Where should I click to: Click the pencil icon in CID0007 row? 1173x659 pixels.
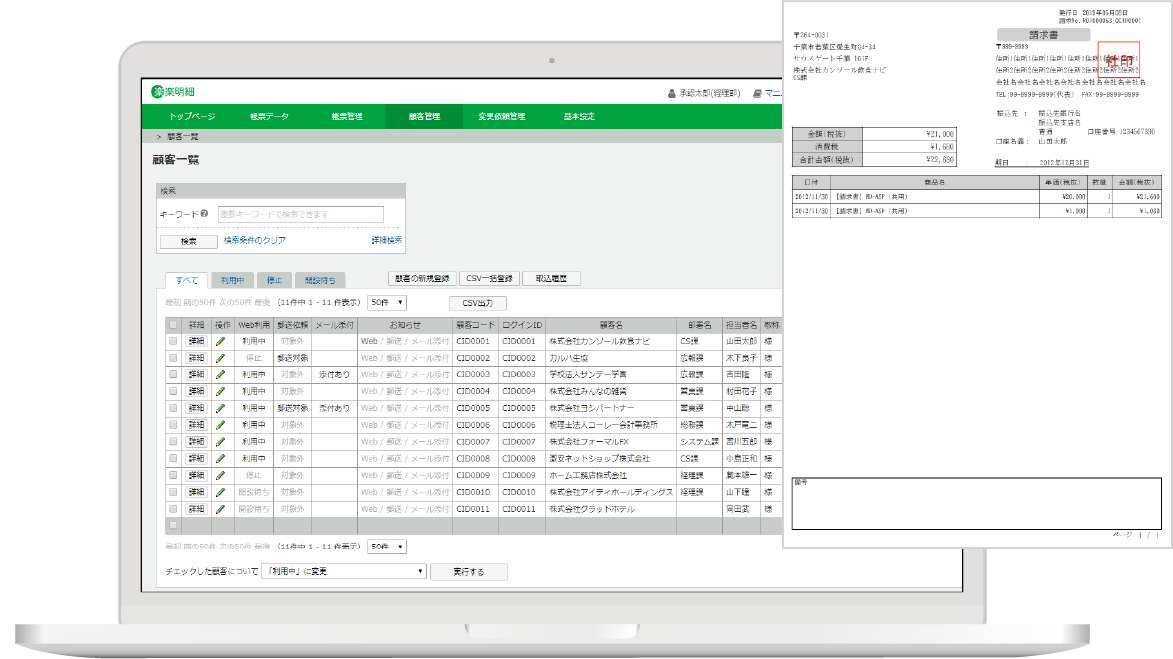point(221,441)
